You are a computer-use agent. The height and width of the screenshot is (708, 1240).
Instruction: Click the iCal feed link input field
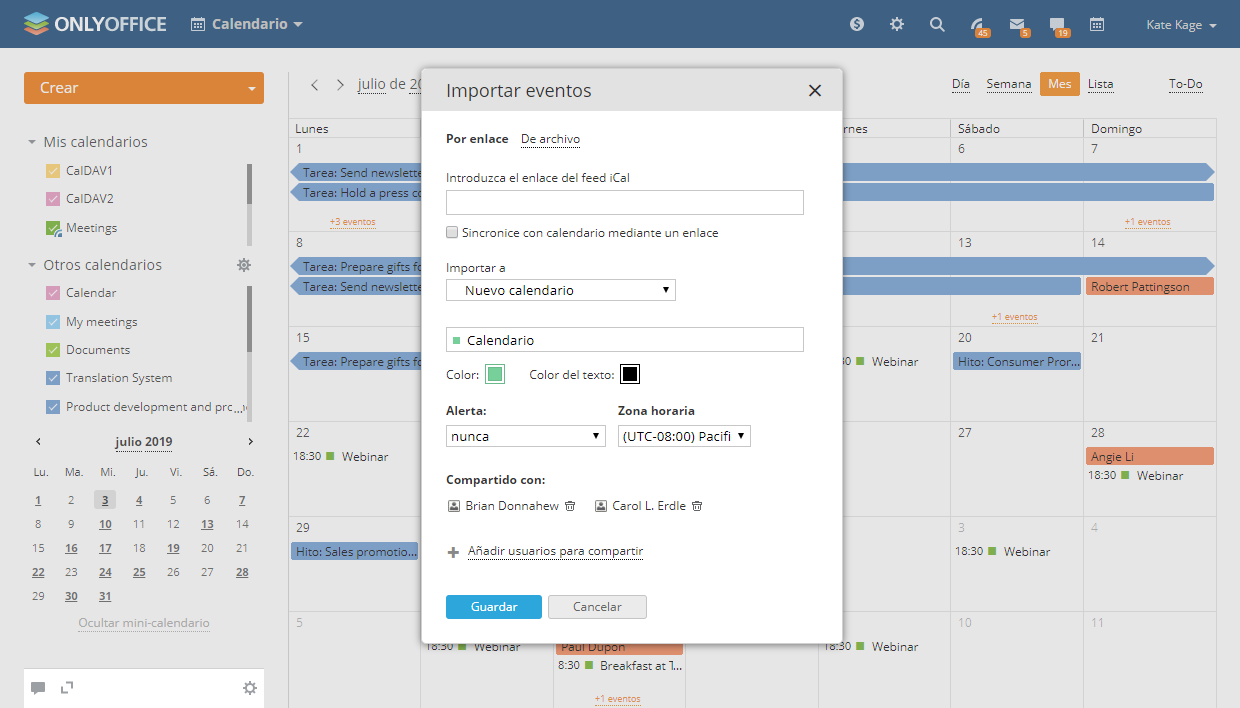click(x=624, y=203)
